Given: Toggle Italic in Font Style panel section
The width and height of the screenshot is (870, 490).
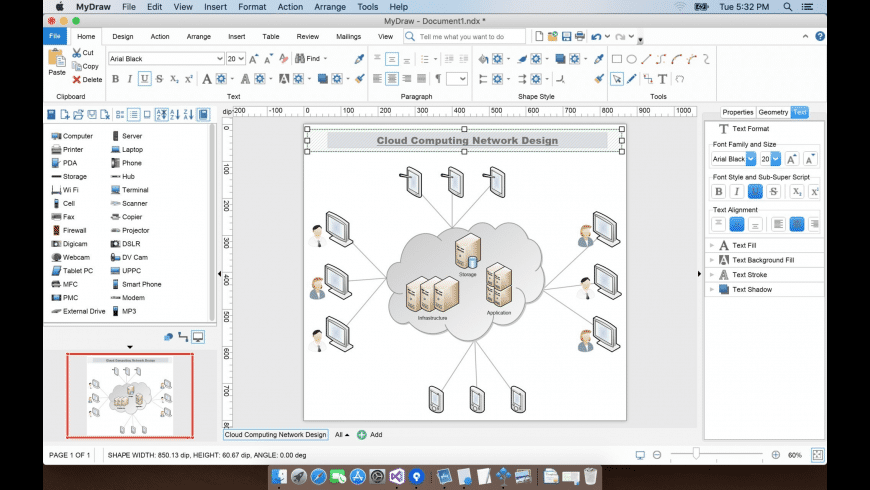Looking at the screenshot, I should pos(737,191).
